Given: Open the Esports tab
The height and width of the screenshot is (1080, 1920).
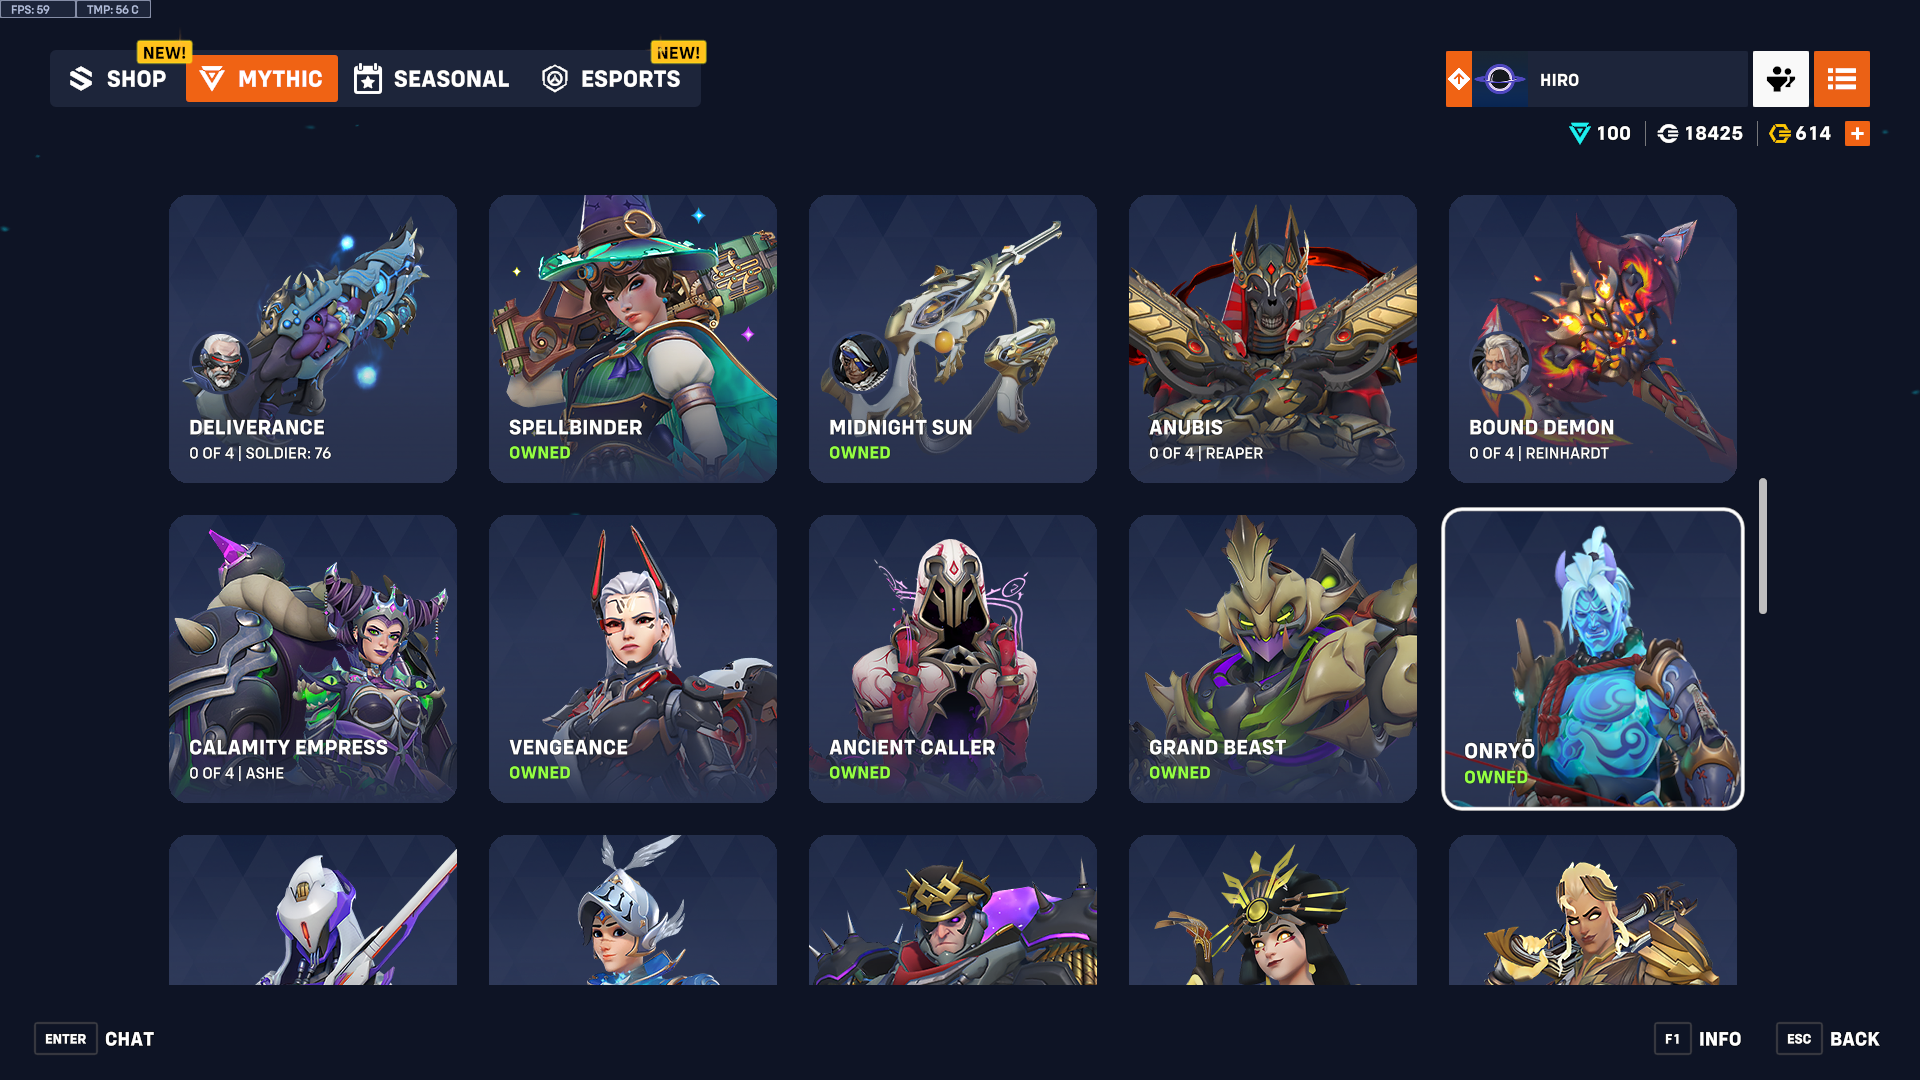Looking at the screenshot, I should click(x=612, y=78).
